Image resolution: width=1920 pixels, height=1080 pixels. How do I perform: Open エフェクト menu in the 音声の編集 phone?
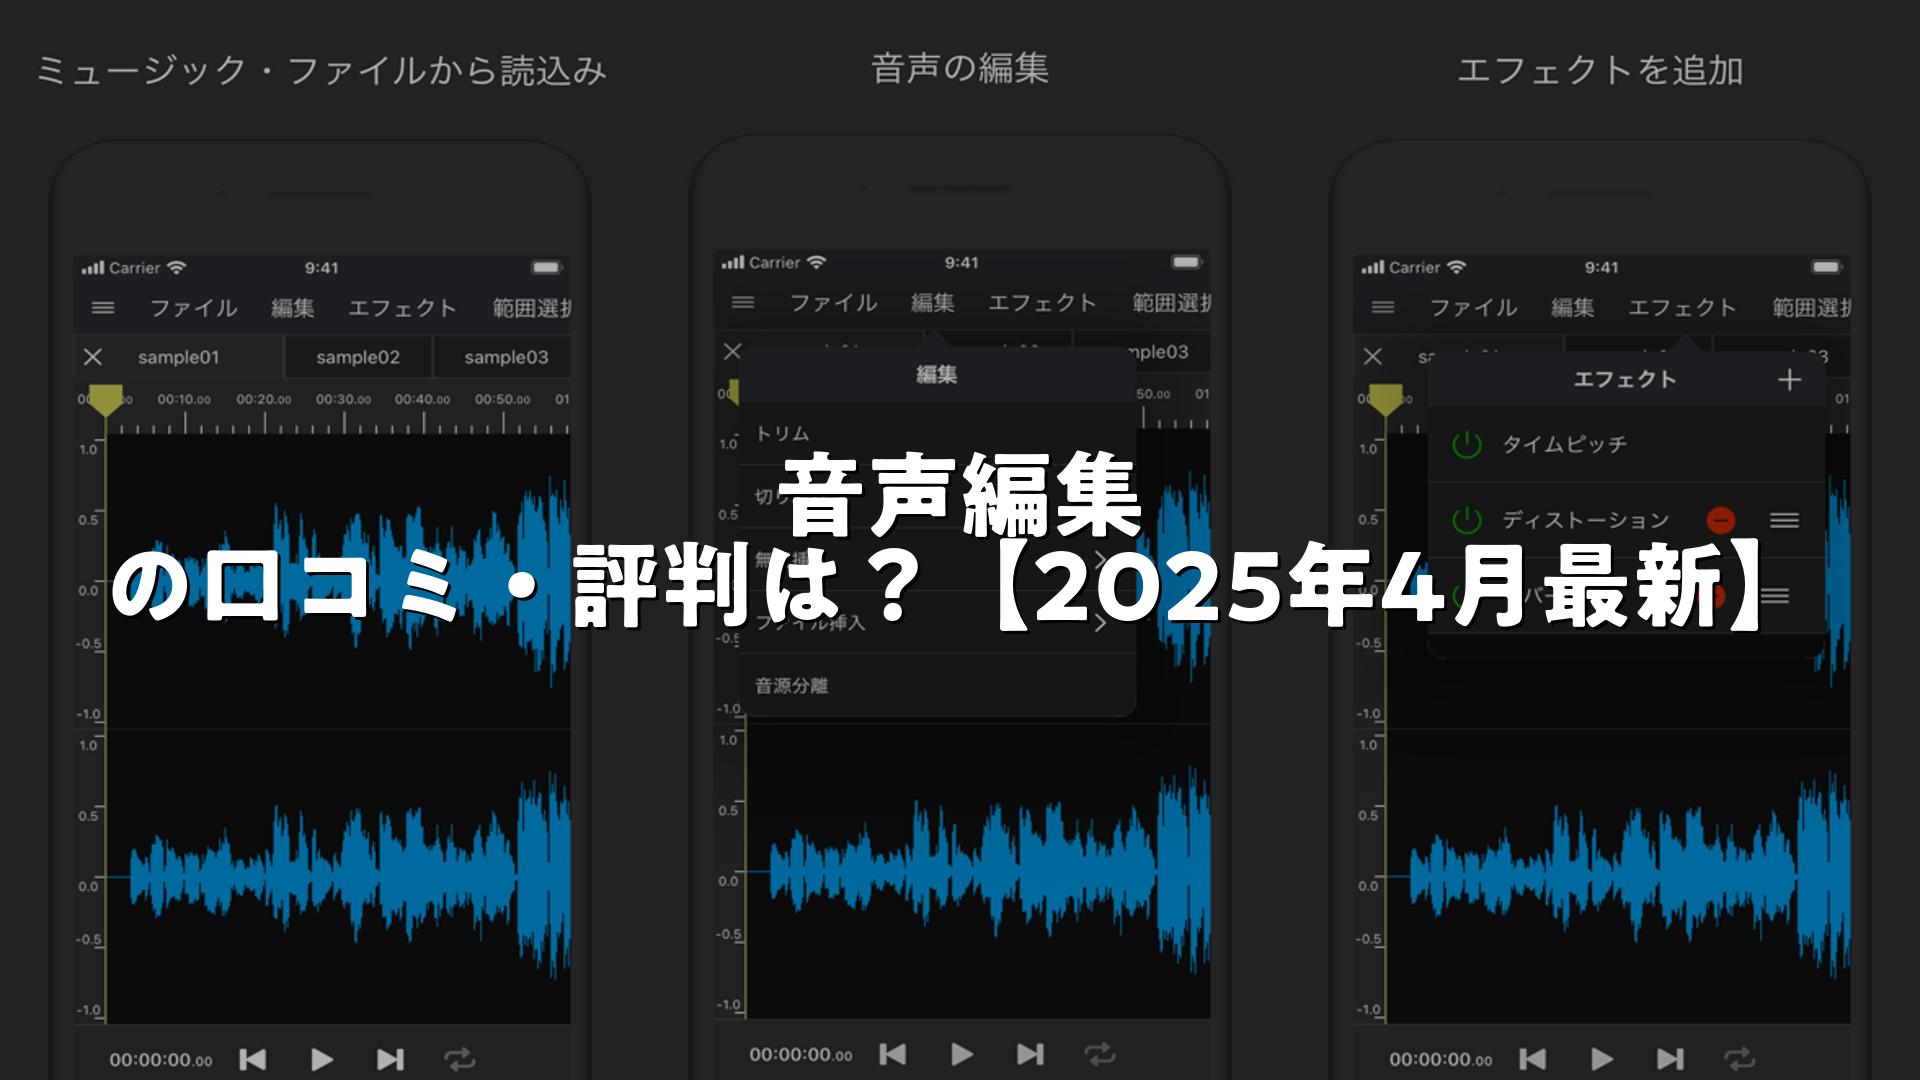pyautogui.click(x=1042, y=302)
